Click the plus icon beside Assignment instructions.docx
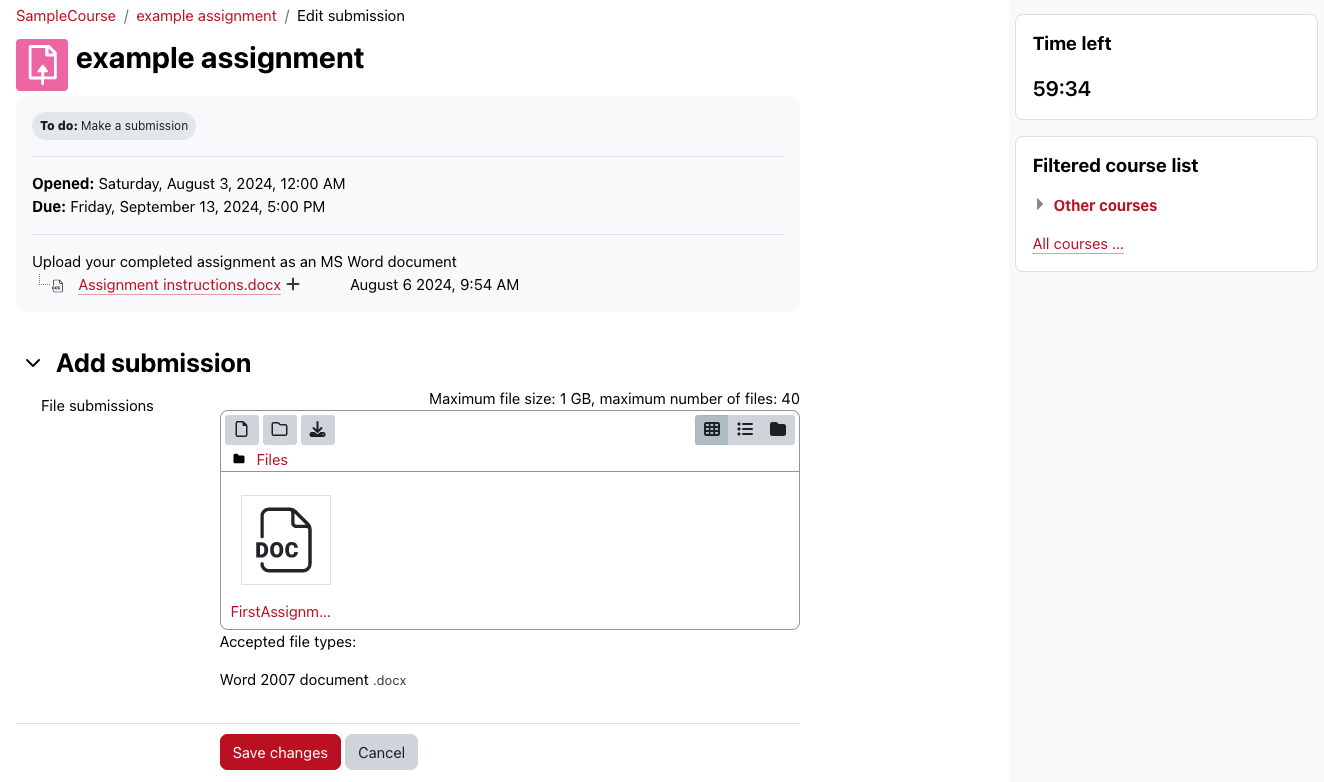Screen dimensions: 1324x782 tap(293, 284)
